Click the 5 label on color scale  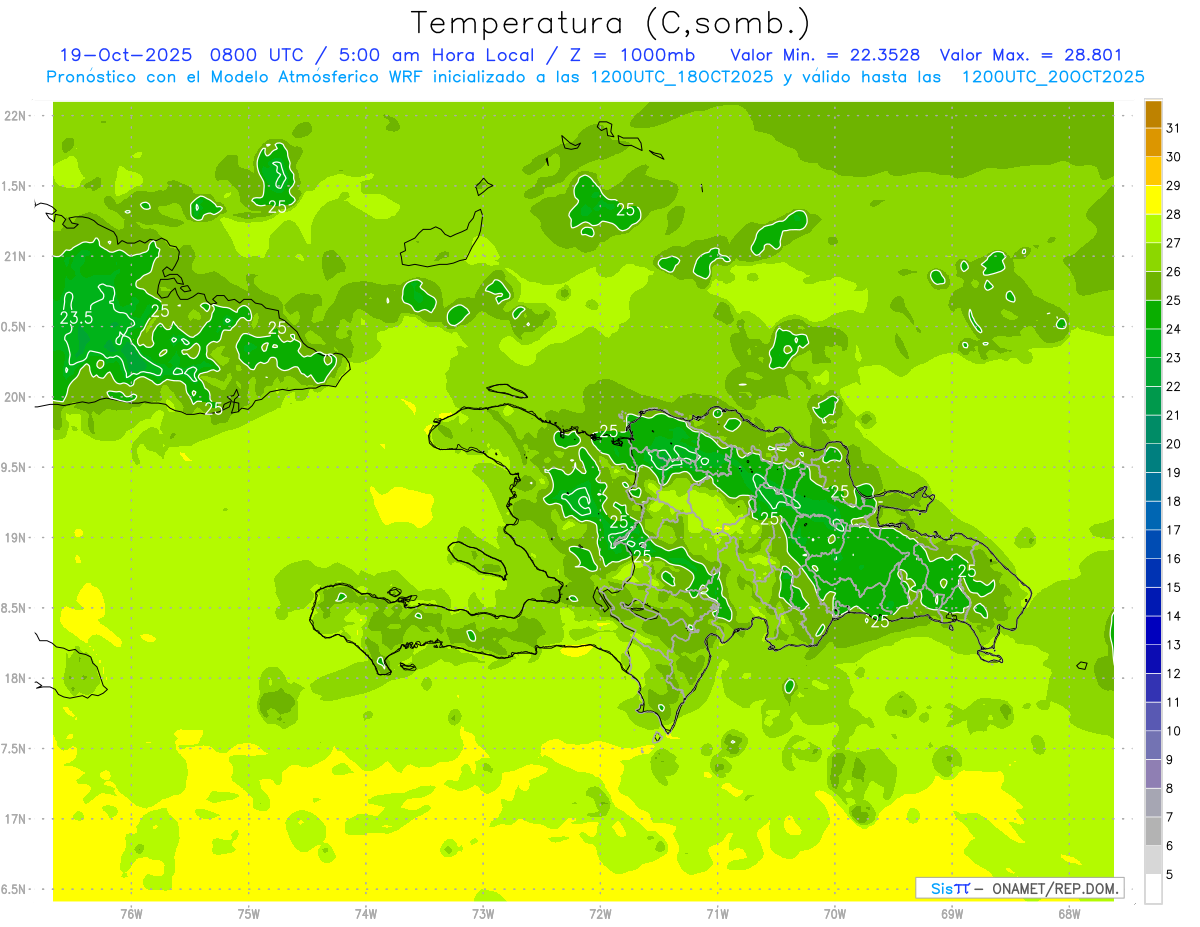(x=1170, y=875)
